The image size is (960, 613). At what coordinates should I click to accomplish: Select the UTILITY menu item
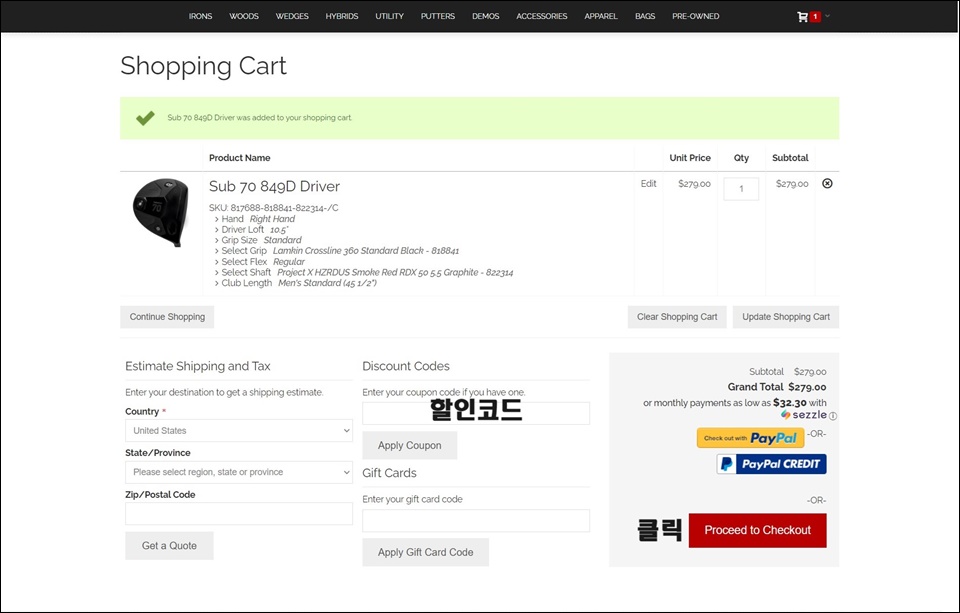[389, 17]
